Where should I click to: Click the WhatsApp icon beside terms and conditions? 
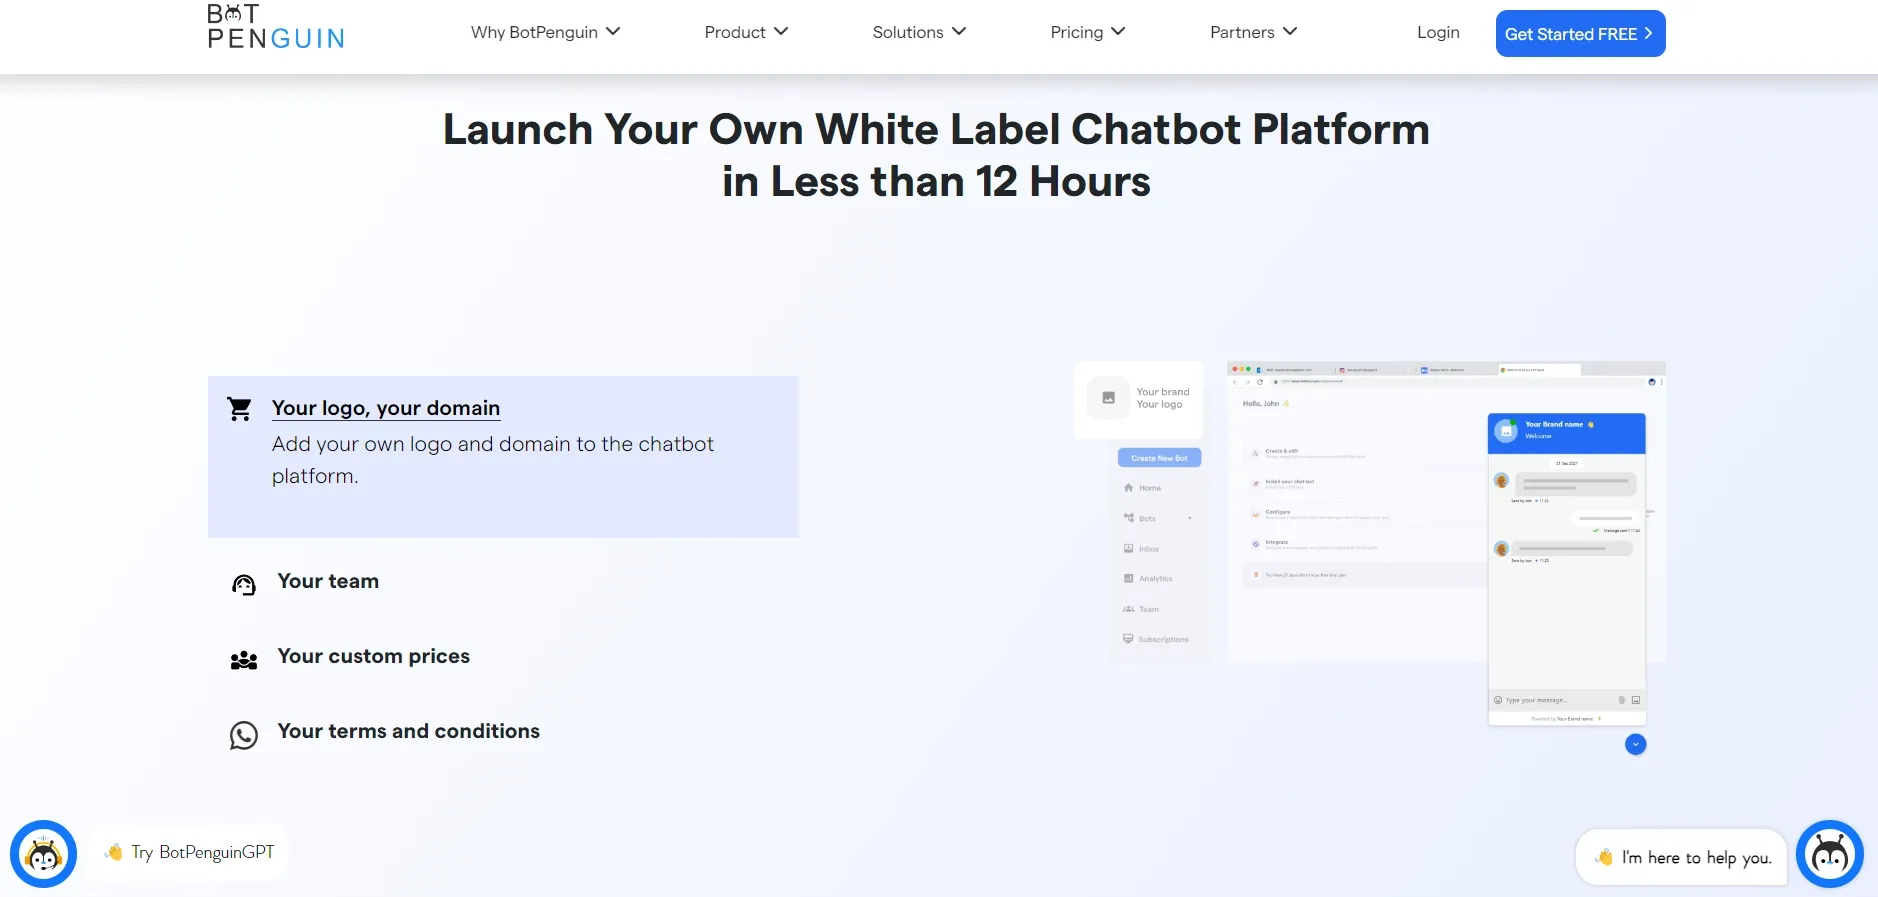[244, 736]
